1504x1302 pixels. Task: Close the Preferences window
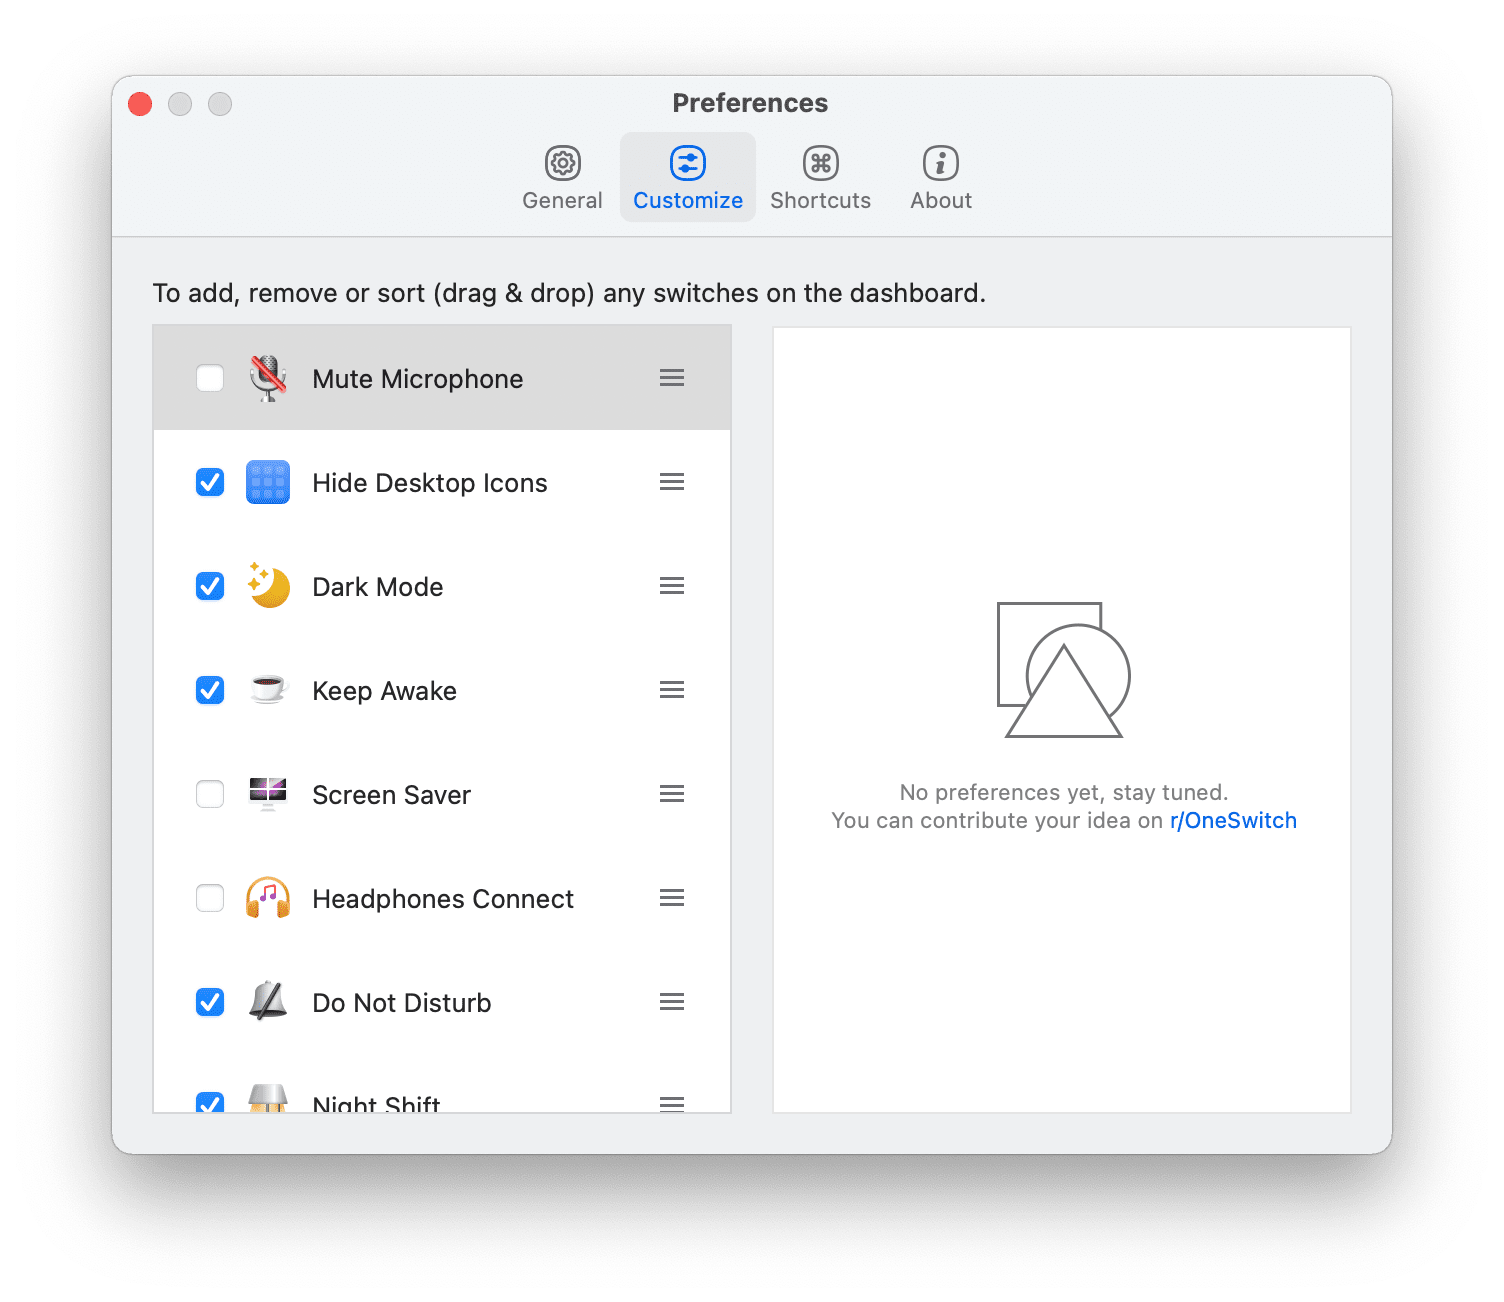click(141, 104)
